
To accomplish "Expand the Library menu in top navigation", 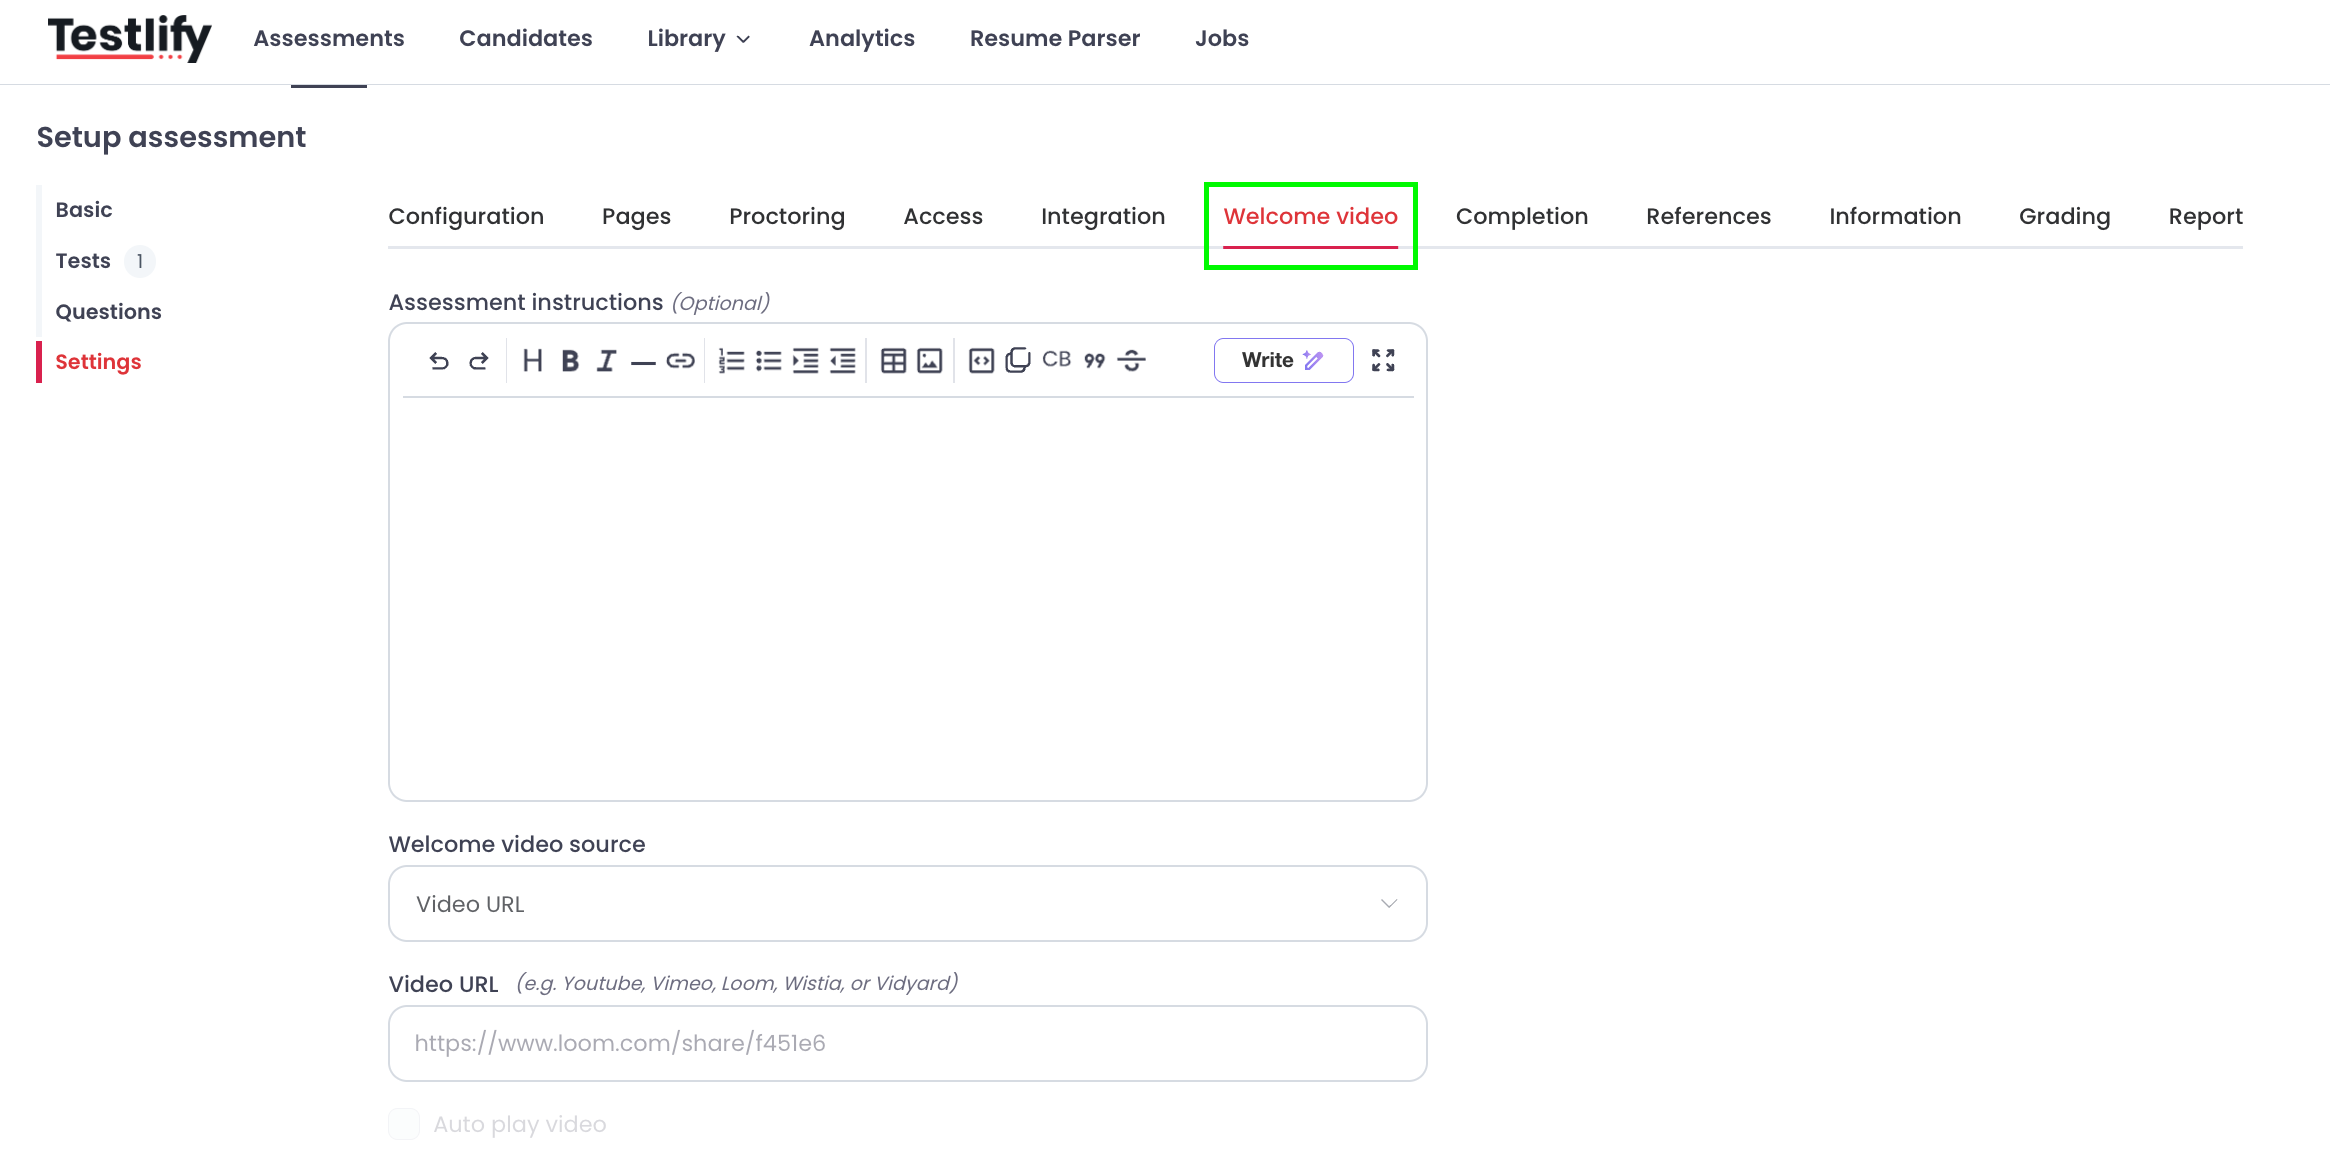I will click(699, 38).
